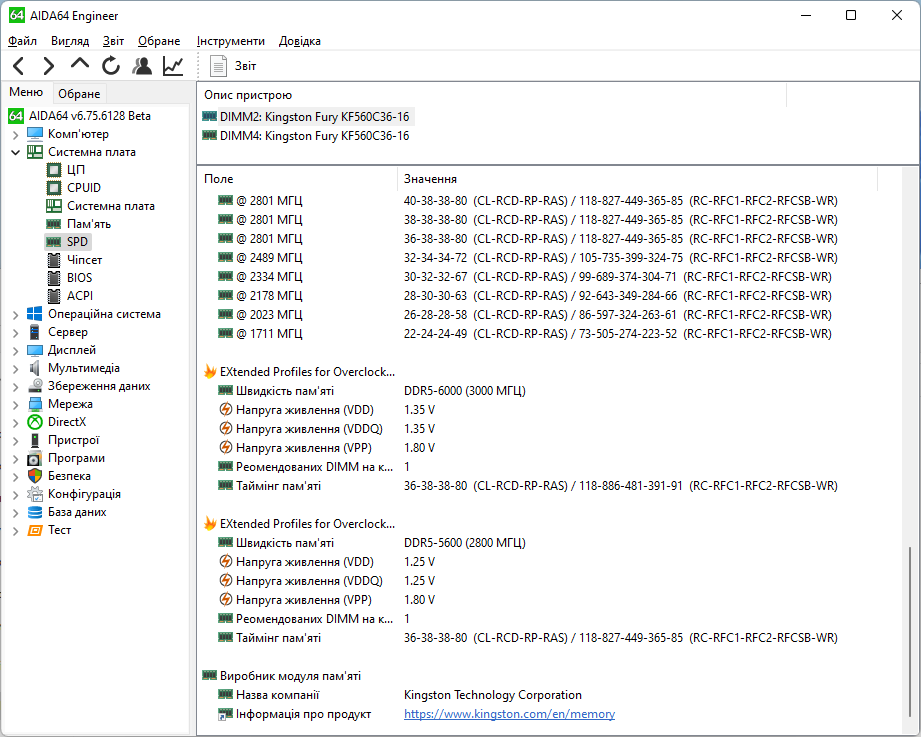Screen dimensions: 921x737
Task: Collapse the Системна плата tree node
Action: click(x=15, y=152)
